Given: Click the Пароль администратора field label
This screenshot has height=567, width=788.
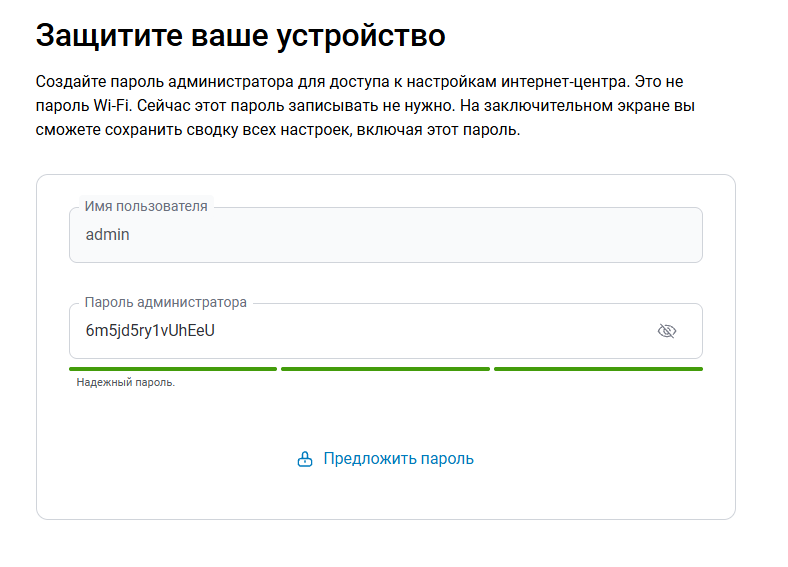Looking at the screenshot, I should point(165,302).
